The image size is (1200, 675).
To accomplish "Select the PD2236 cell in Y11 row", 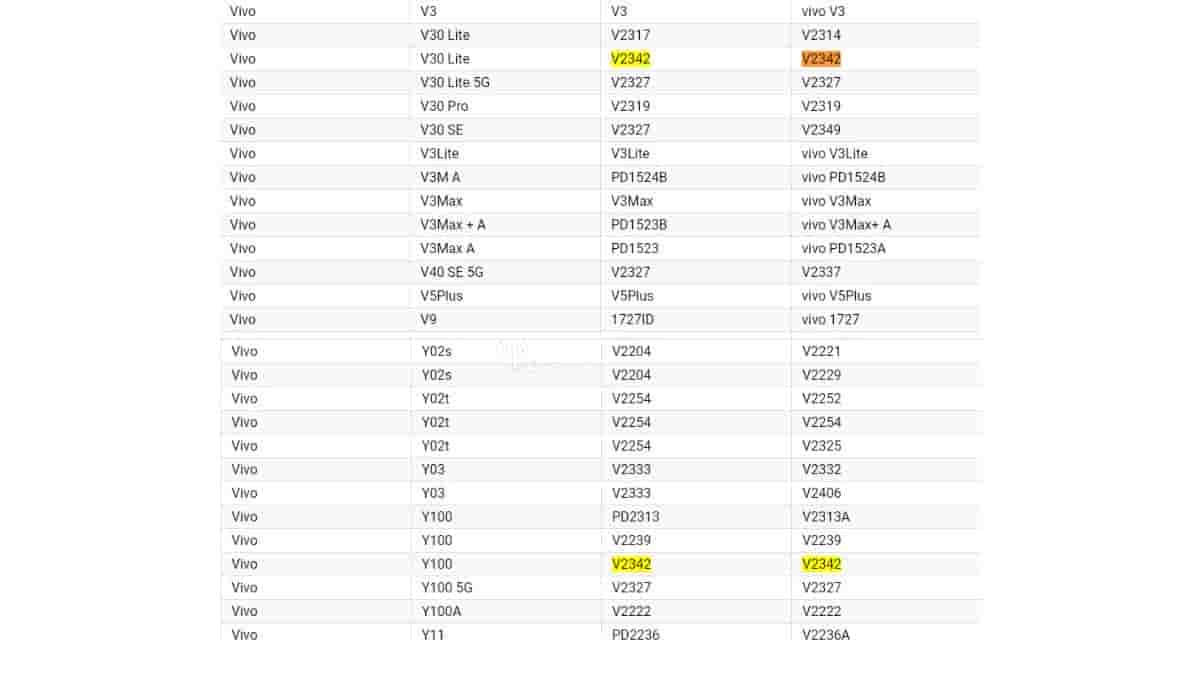I will click(635, 635).
